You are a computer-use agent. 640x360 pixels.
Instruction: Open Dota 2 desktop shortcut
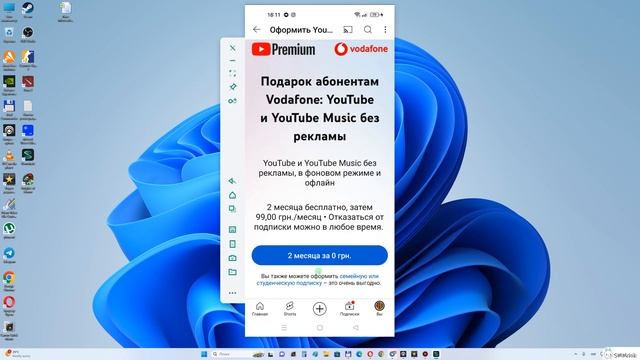click(28, 84)
